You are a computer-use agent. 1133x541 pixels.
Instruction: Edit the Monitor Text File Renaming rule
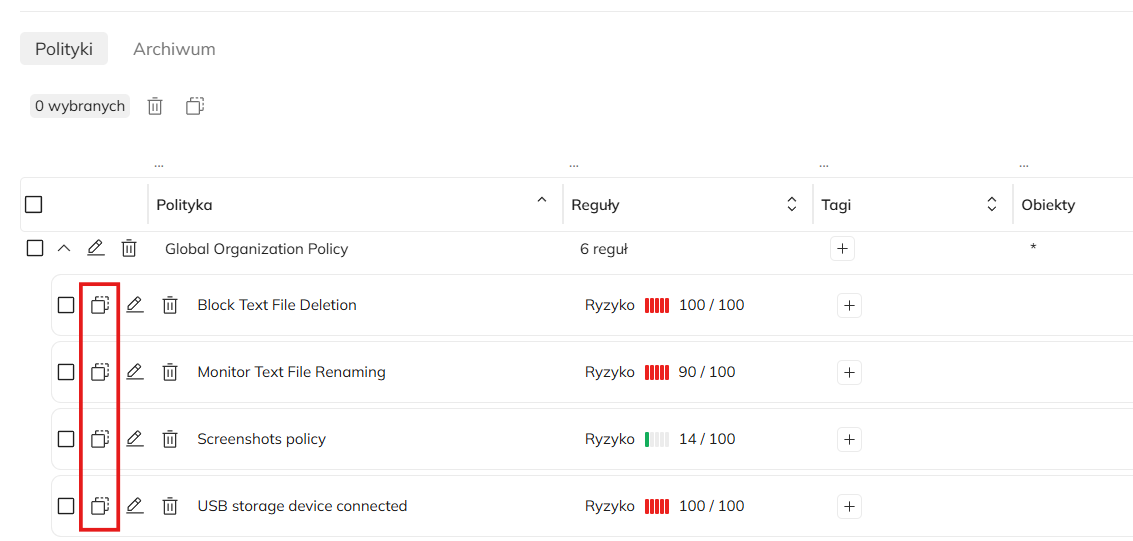click(135, 372)
